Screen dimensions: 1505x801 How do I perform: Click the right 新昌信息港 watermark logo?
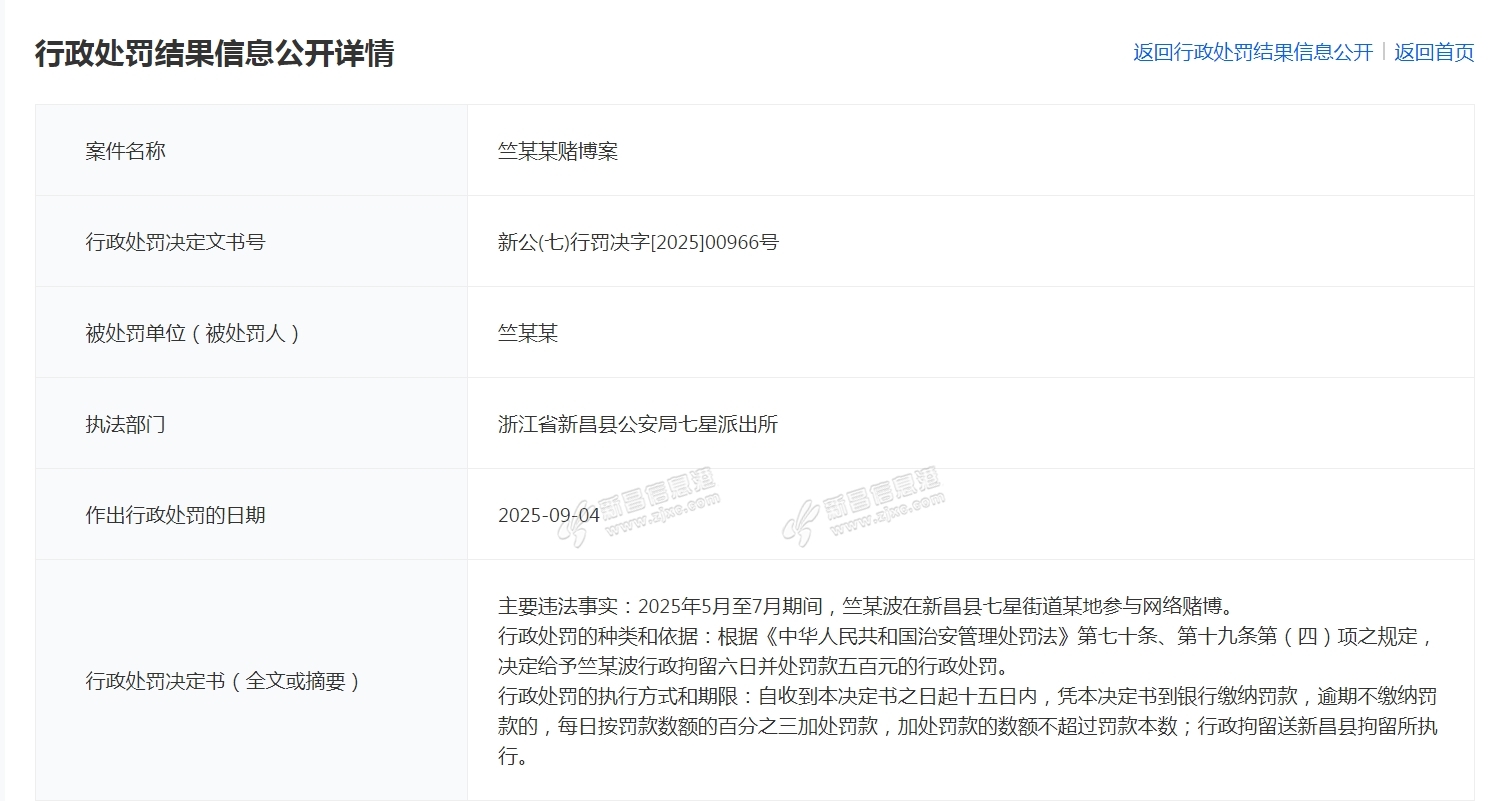coord(862,507)
